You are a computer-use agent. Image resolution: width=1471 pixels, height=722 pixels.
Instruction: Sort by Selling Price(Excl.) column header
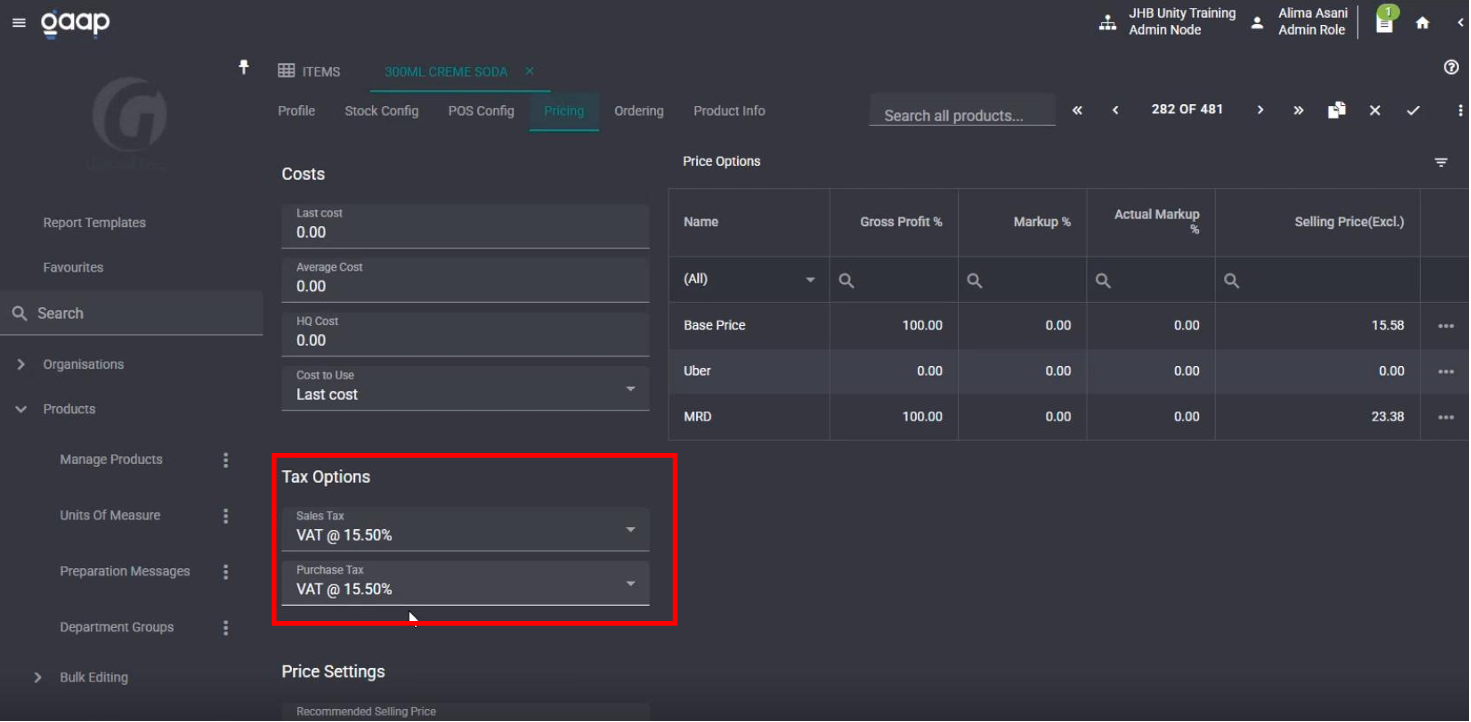pyautogui.click(x=1349, y=222)
